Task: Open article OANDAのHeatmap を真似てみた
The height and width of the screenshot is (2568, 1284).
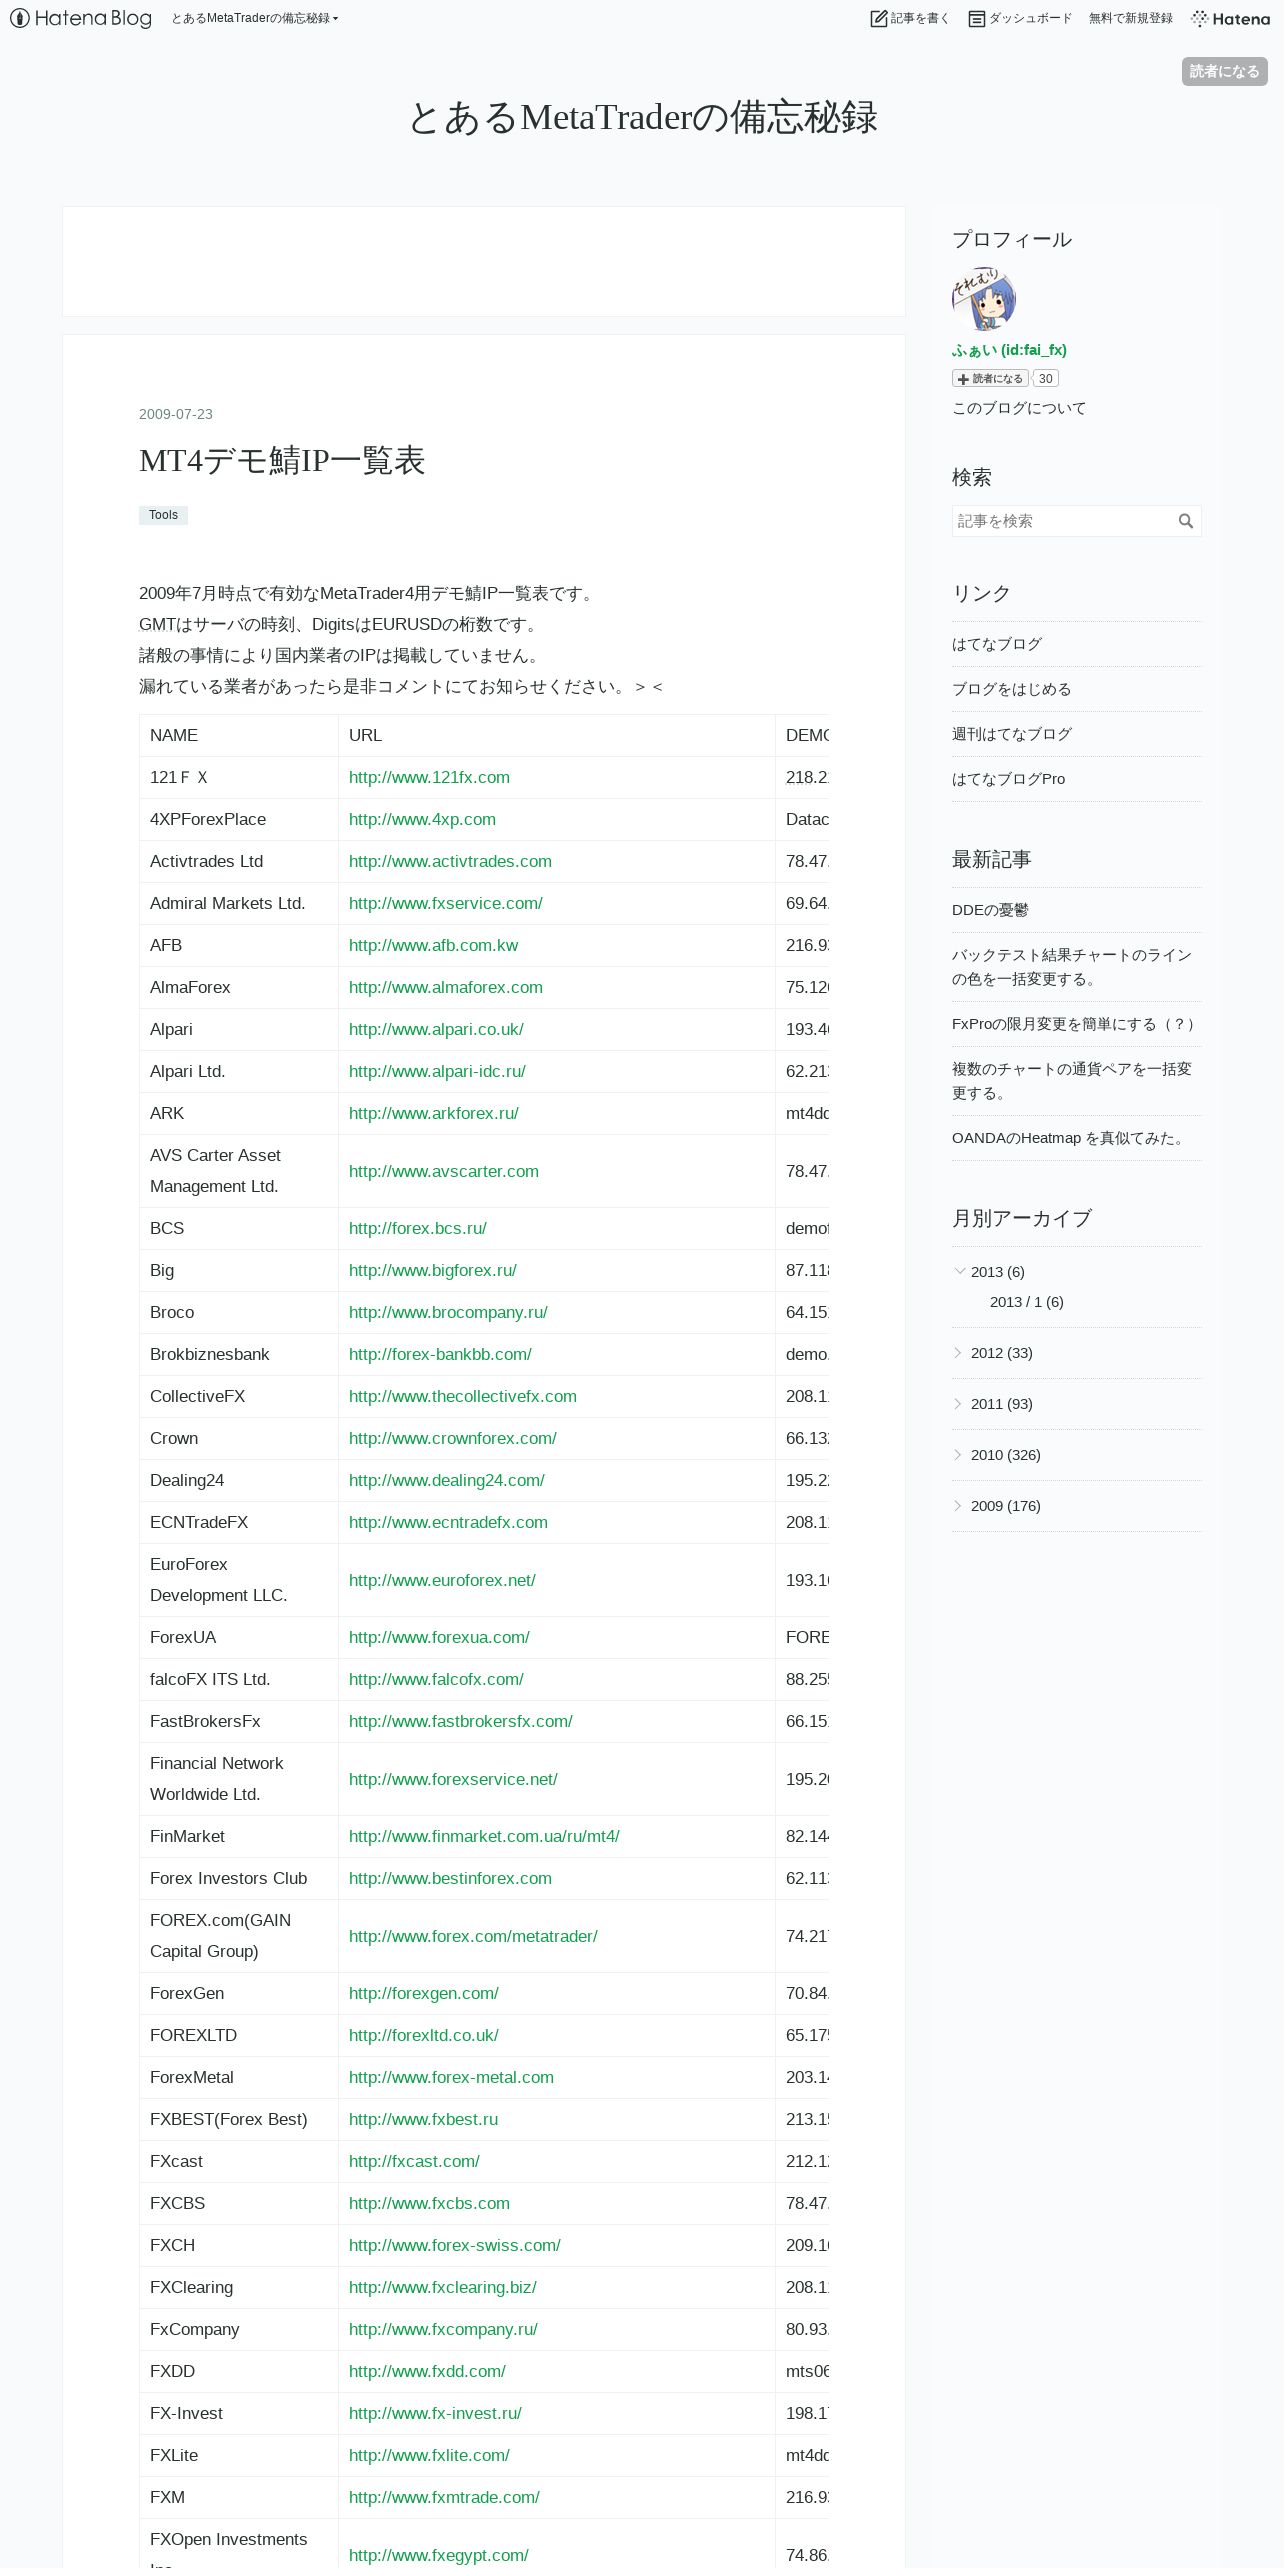Action: pos(1071,1138)
